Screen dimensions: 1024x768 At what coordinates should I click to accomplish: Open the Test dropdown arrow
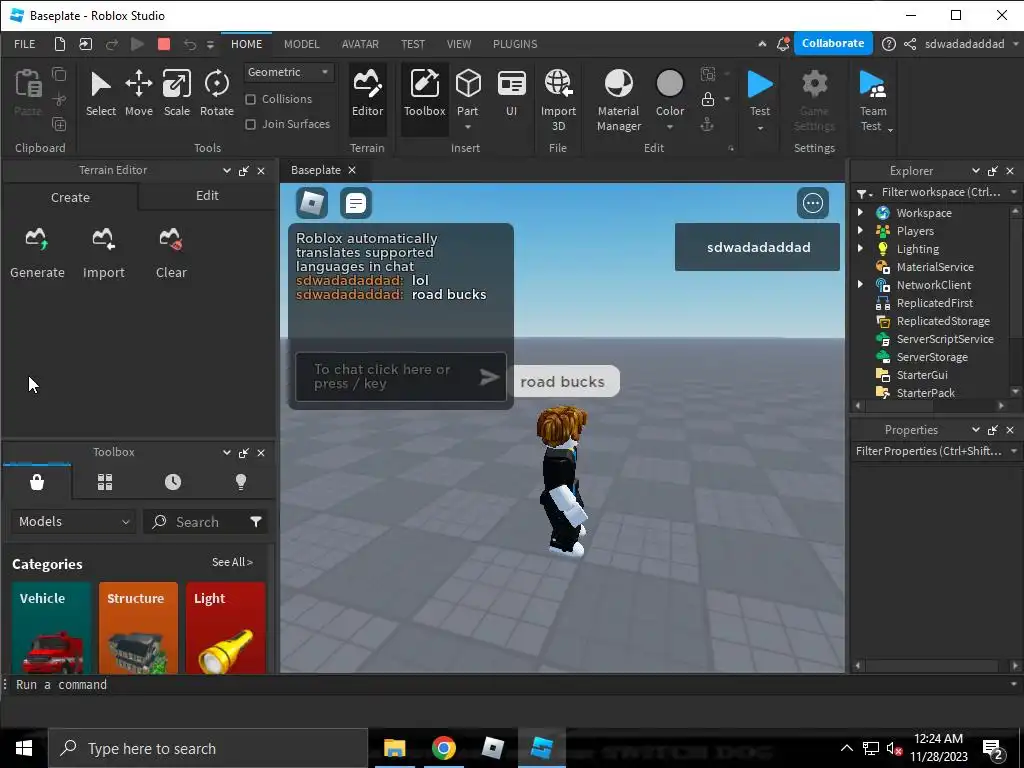760,128
